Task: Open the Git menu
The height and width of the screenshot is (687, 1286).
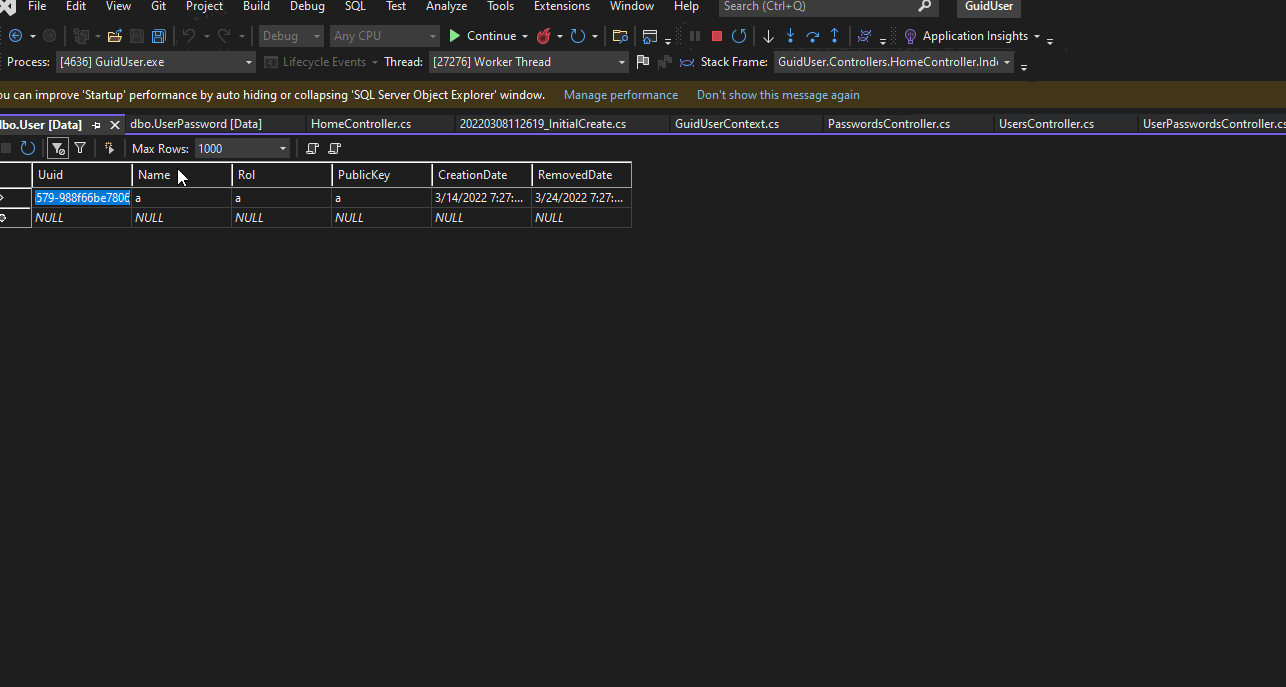Action: coord(158,6)
